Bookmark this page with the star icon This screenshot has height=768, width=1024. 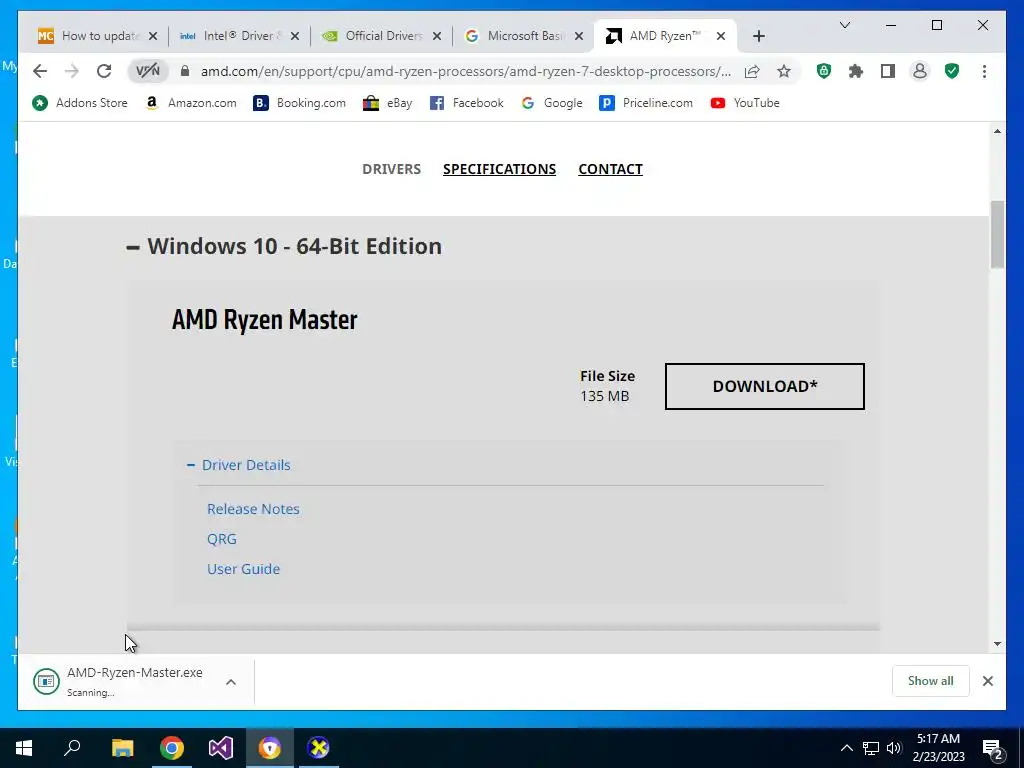(784, 71)
